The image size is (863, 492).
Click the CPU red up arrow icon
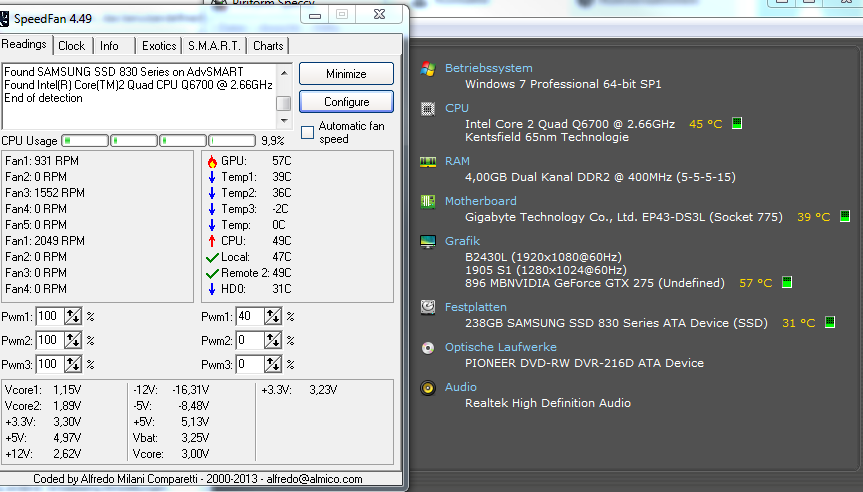coord(212,241)
